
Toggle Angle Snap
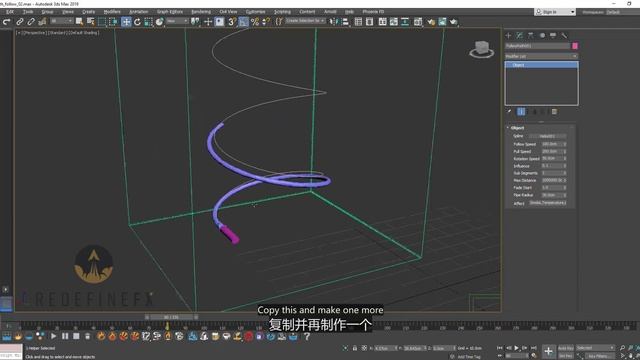[x=243, y=22]
